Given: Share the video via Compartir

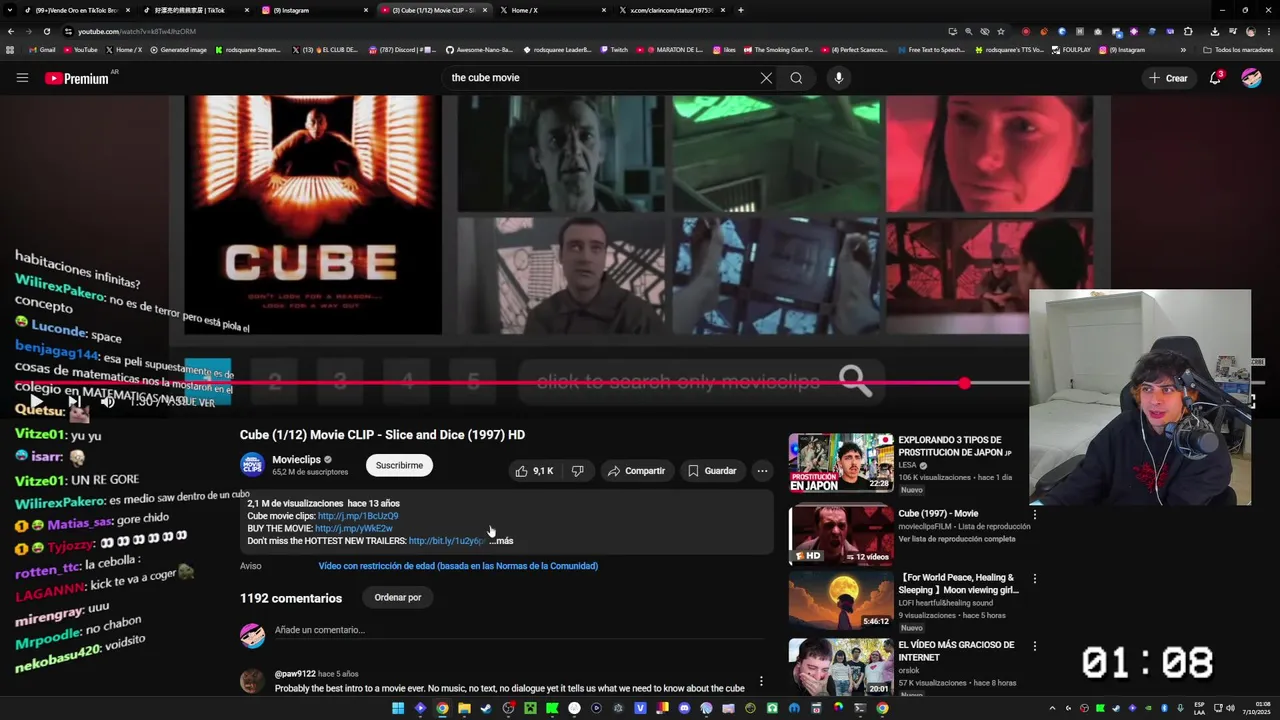Looking at the screenshot, I should point(636,471).
